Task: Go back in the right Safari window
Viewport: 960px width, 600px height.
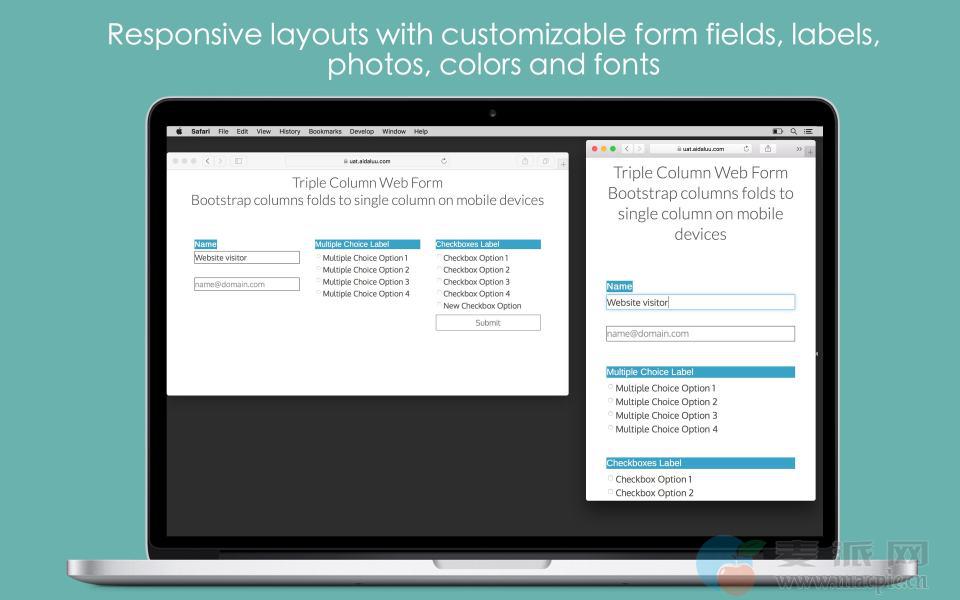Action: click(627, 149)
